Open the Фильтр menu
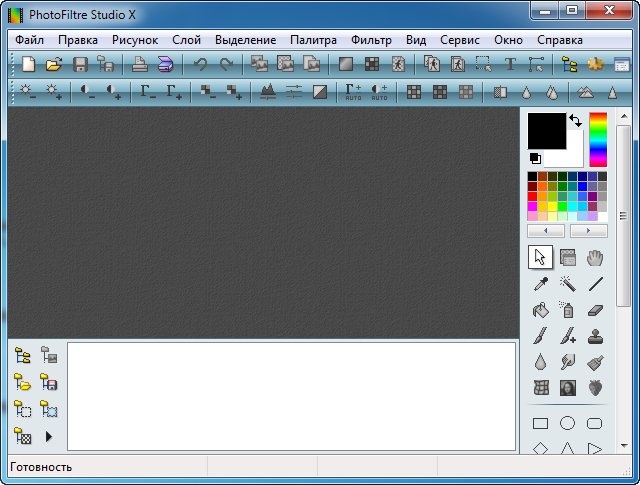 [371, 40]
